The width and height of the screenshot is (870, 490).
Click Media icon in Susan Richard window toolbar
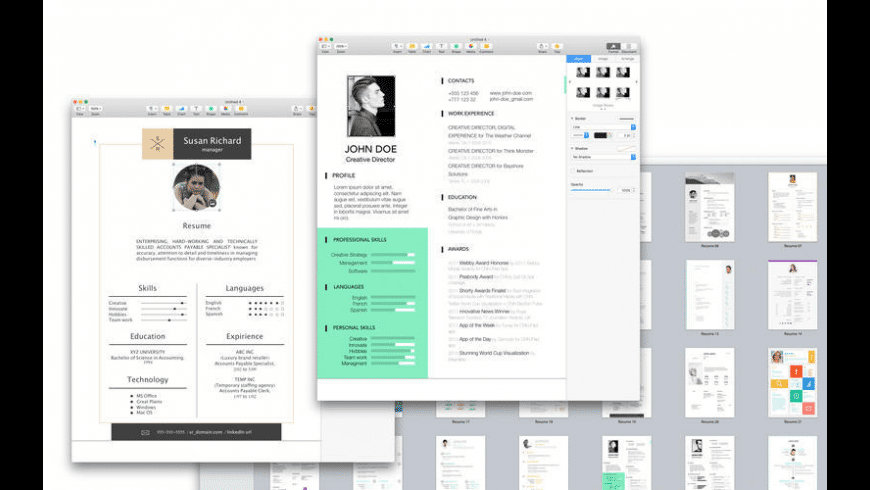pos(225,109)
